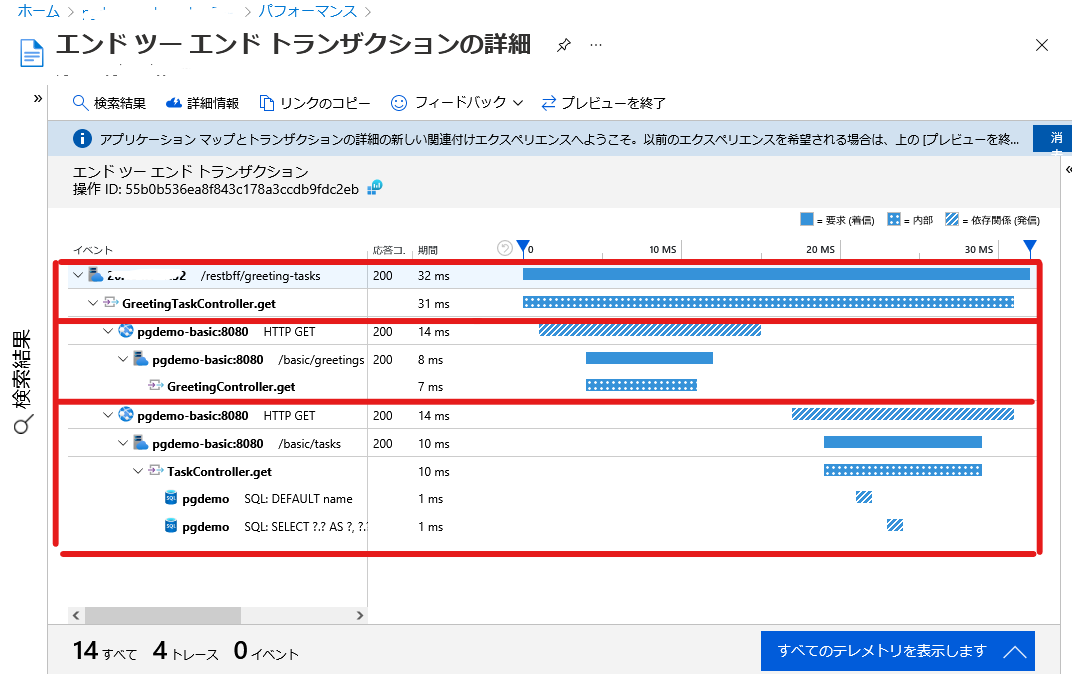Collapse the /basic/greetings request row
Viewport: 1072px width, 674px height.
click(x=123, y=359)
